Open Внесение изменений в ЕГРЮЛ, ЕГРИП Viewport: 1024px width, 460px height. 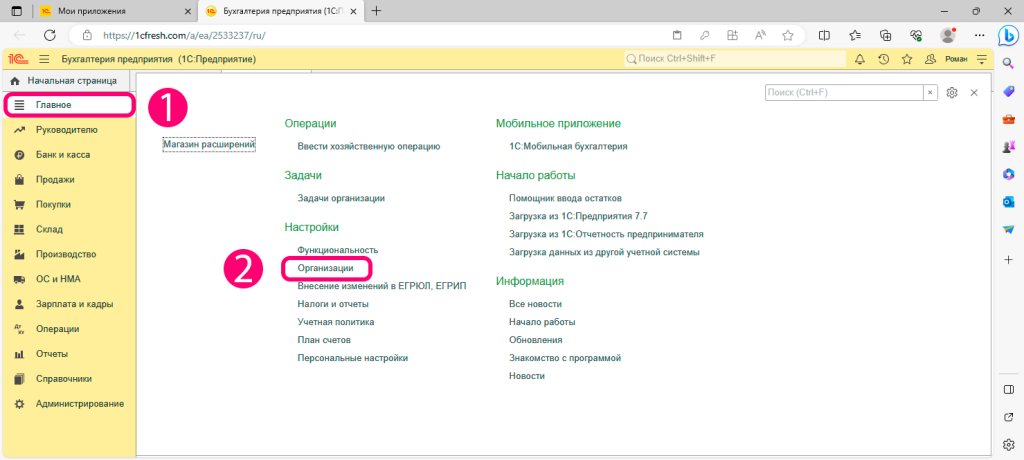(382, 286)
